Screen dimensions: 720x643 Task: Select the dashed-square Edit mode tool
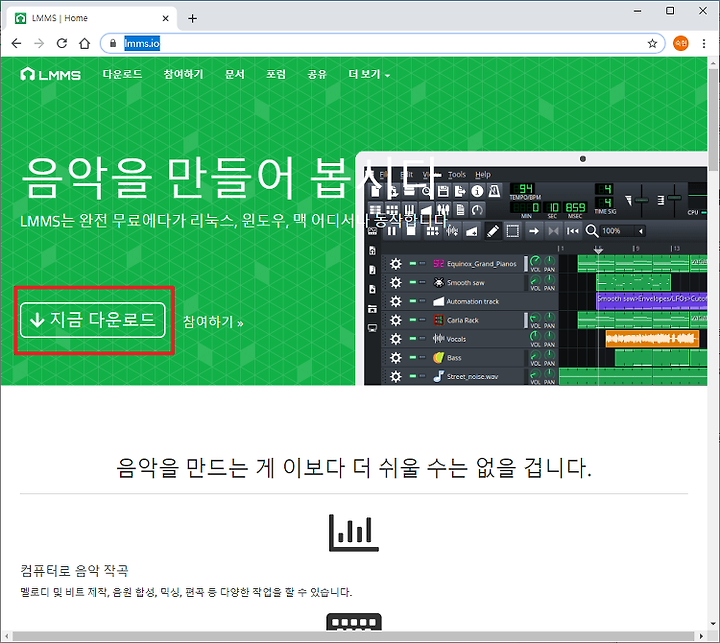point(512,231)
